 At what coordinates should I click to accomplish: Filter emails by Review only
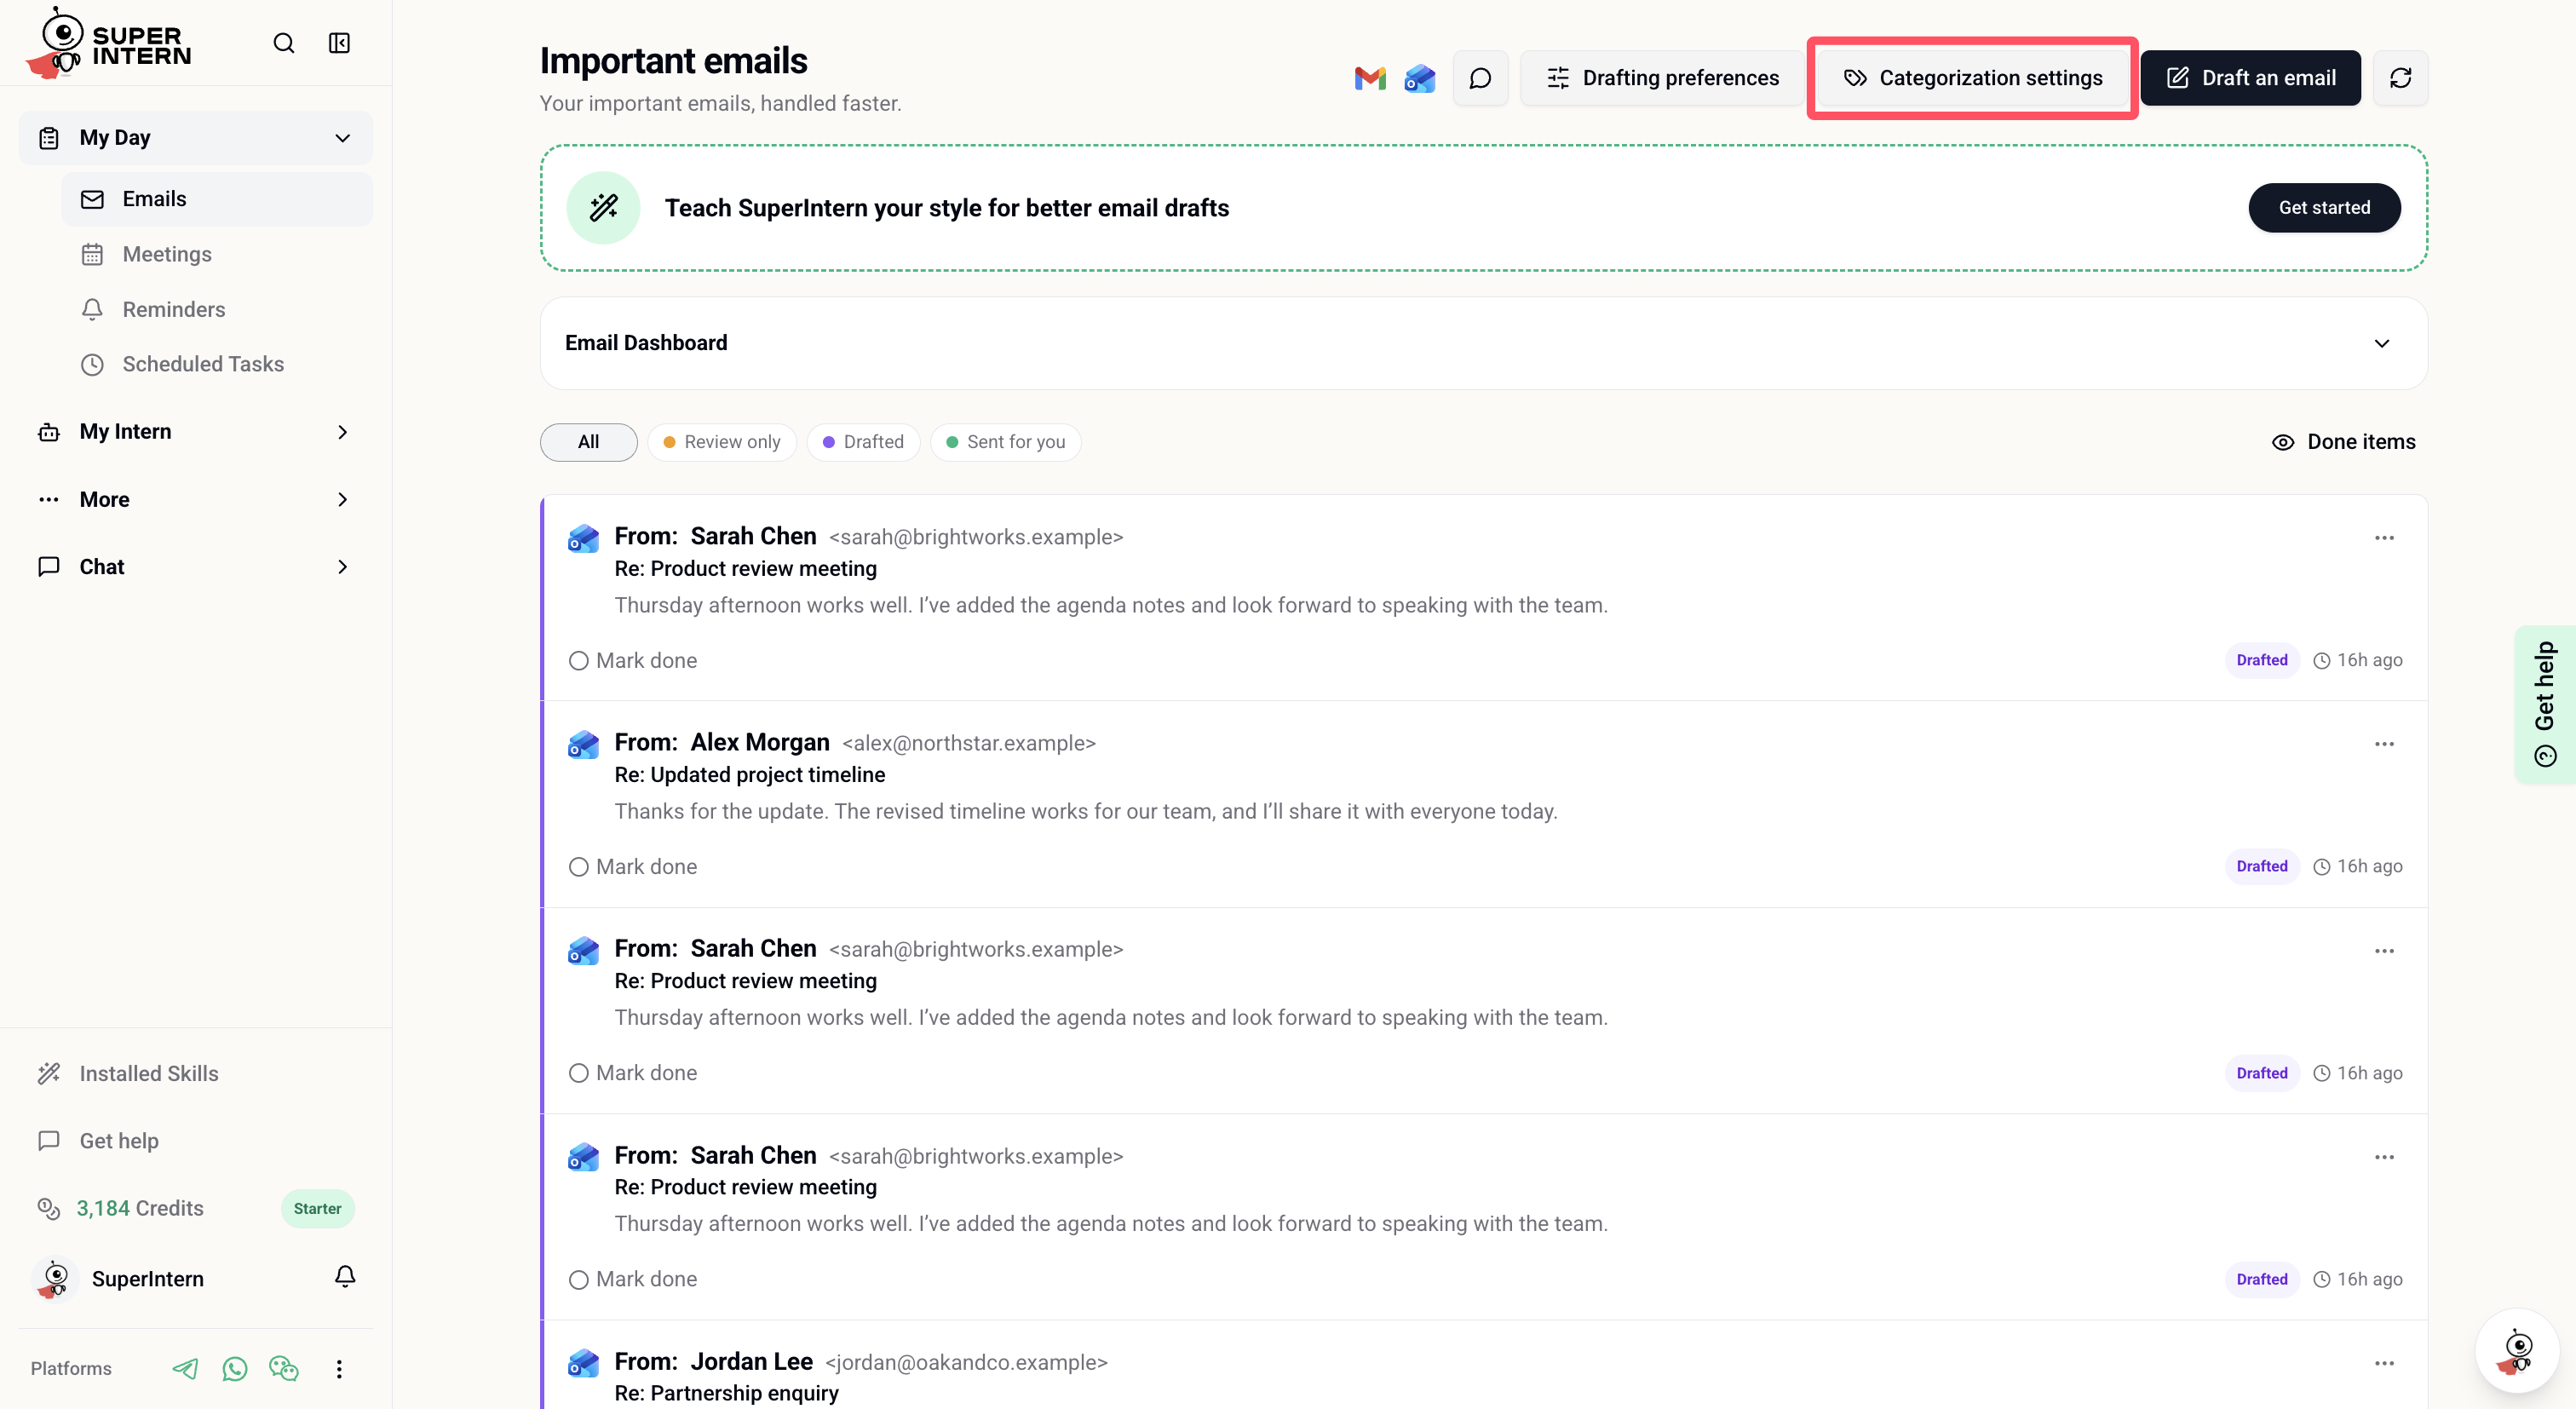tap(721, 442)
